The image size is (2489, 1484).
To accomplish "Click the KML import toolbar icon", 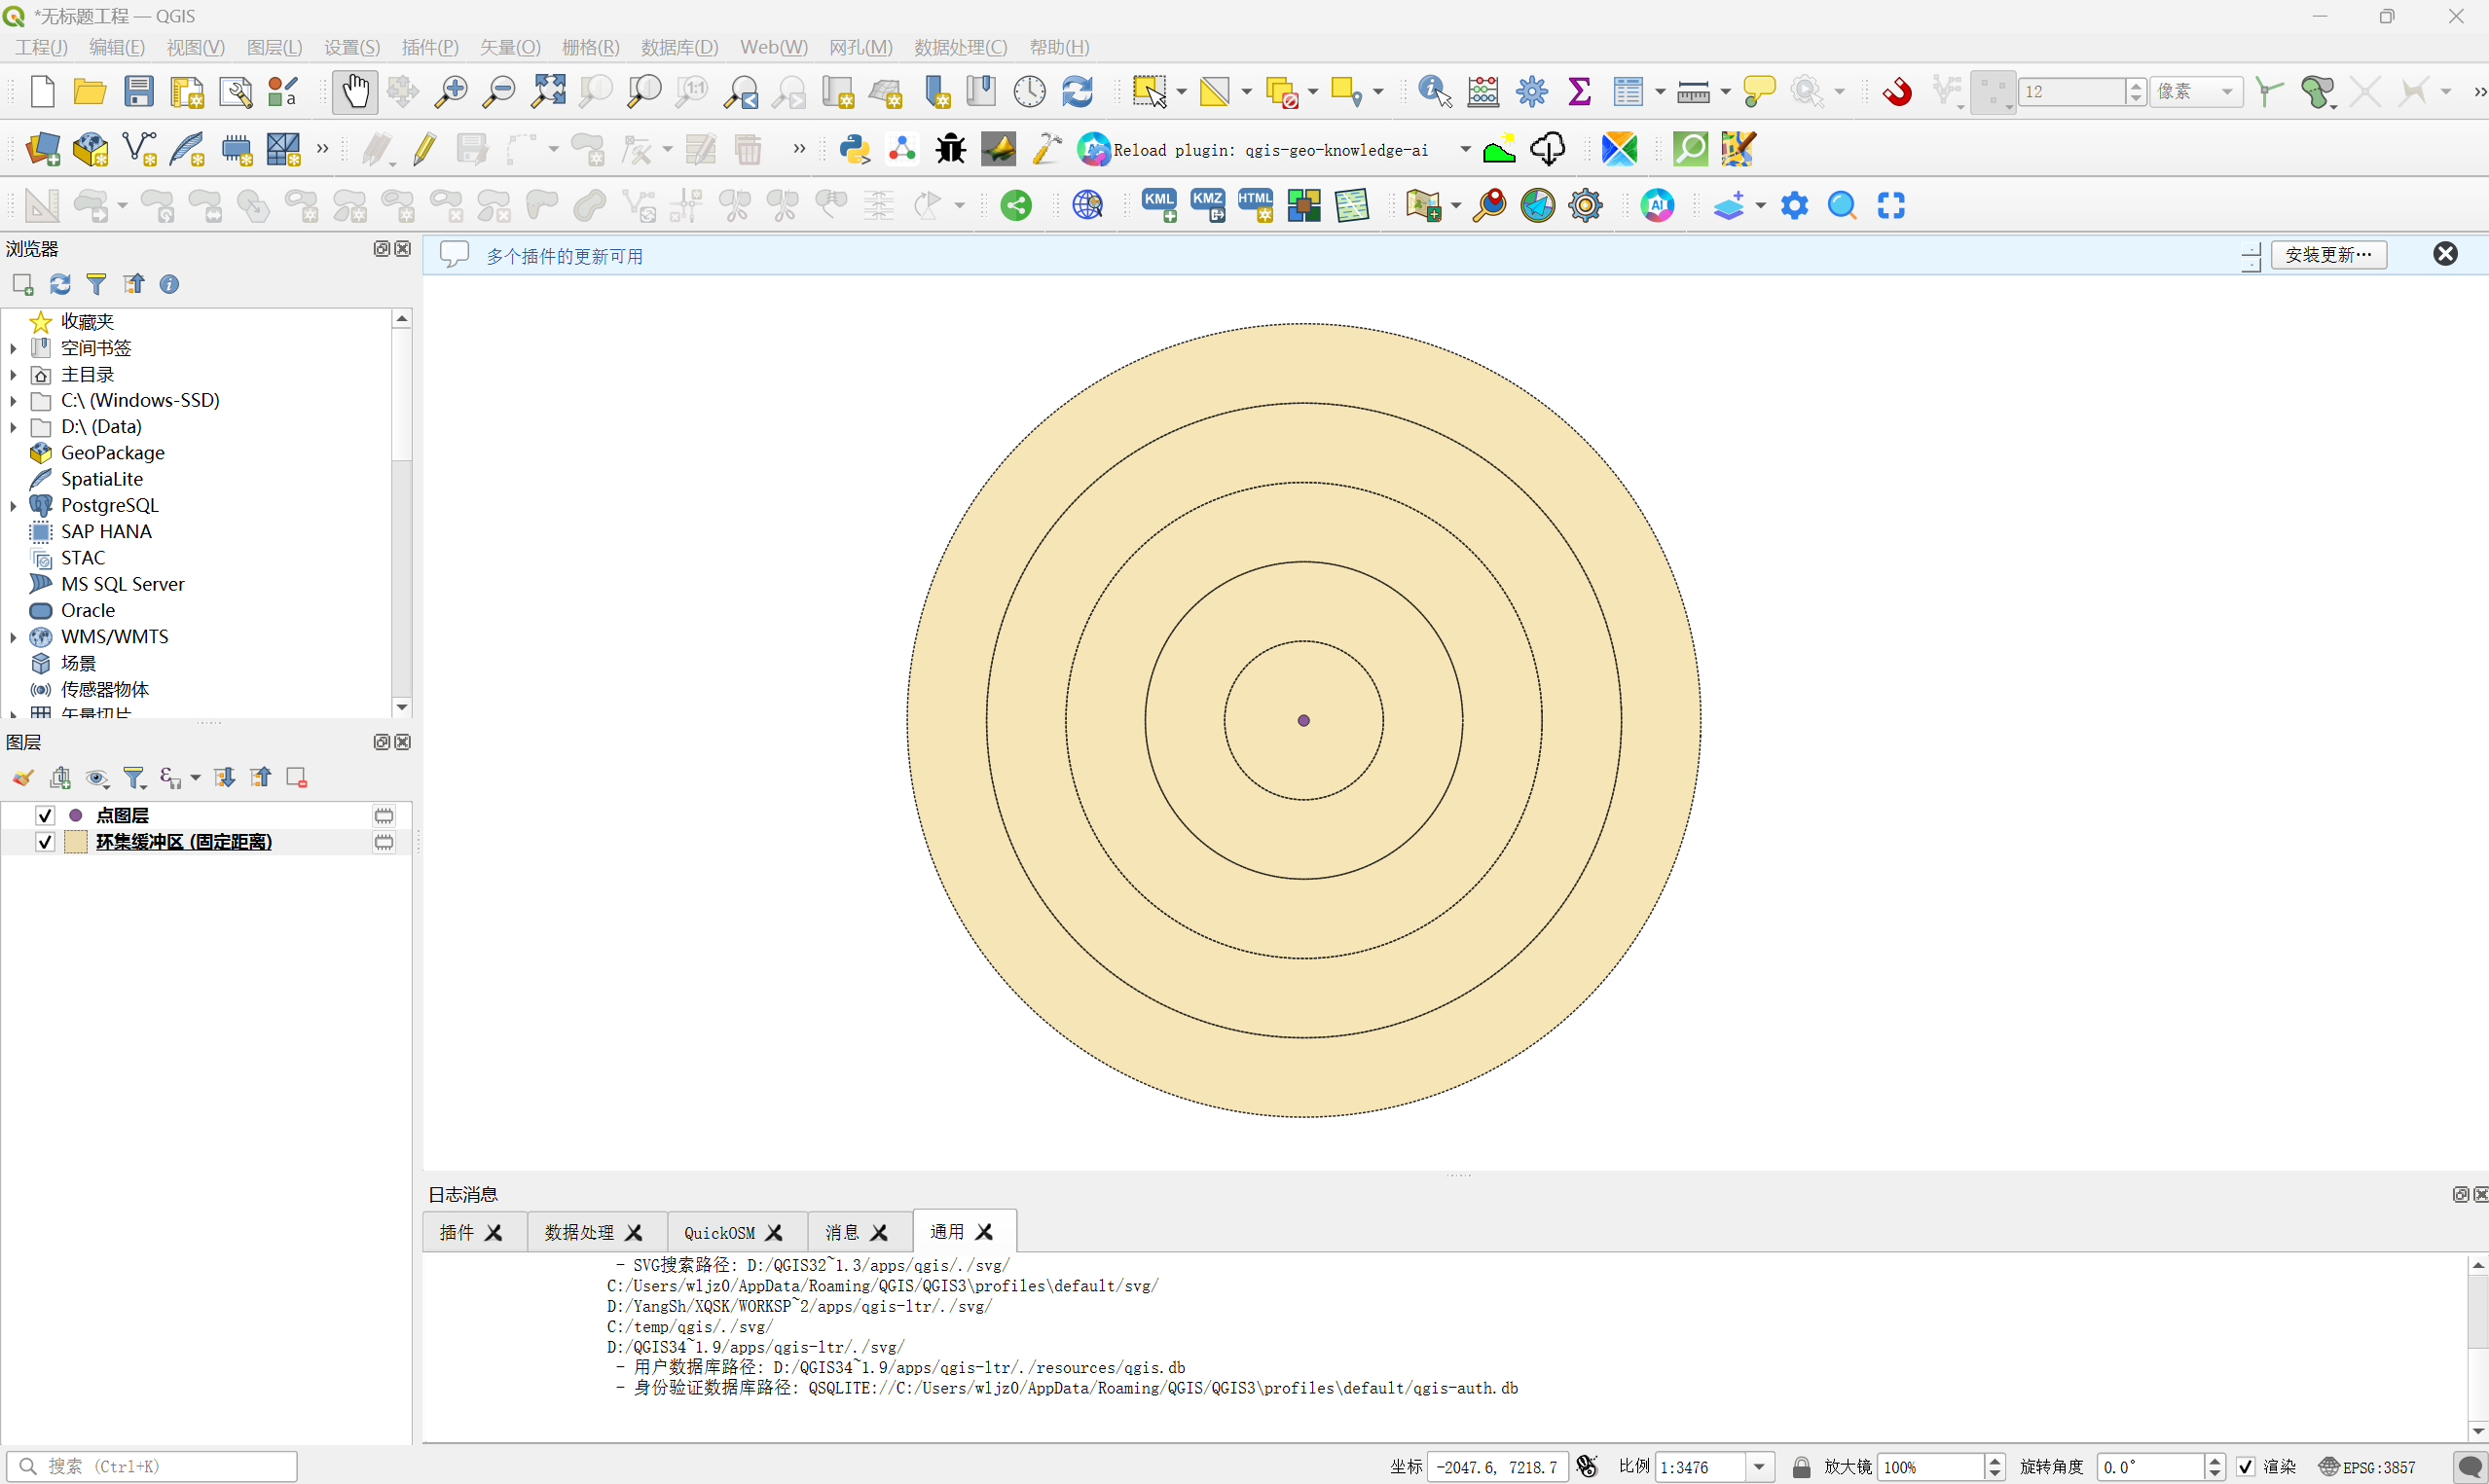I will (1159, 206).
